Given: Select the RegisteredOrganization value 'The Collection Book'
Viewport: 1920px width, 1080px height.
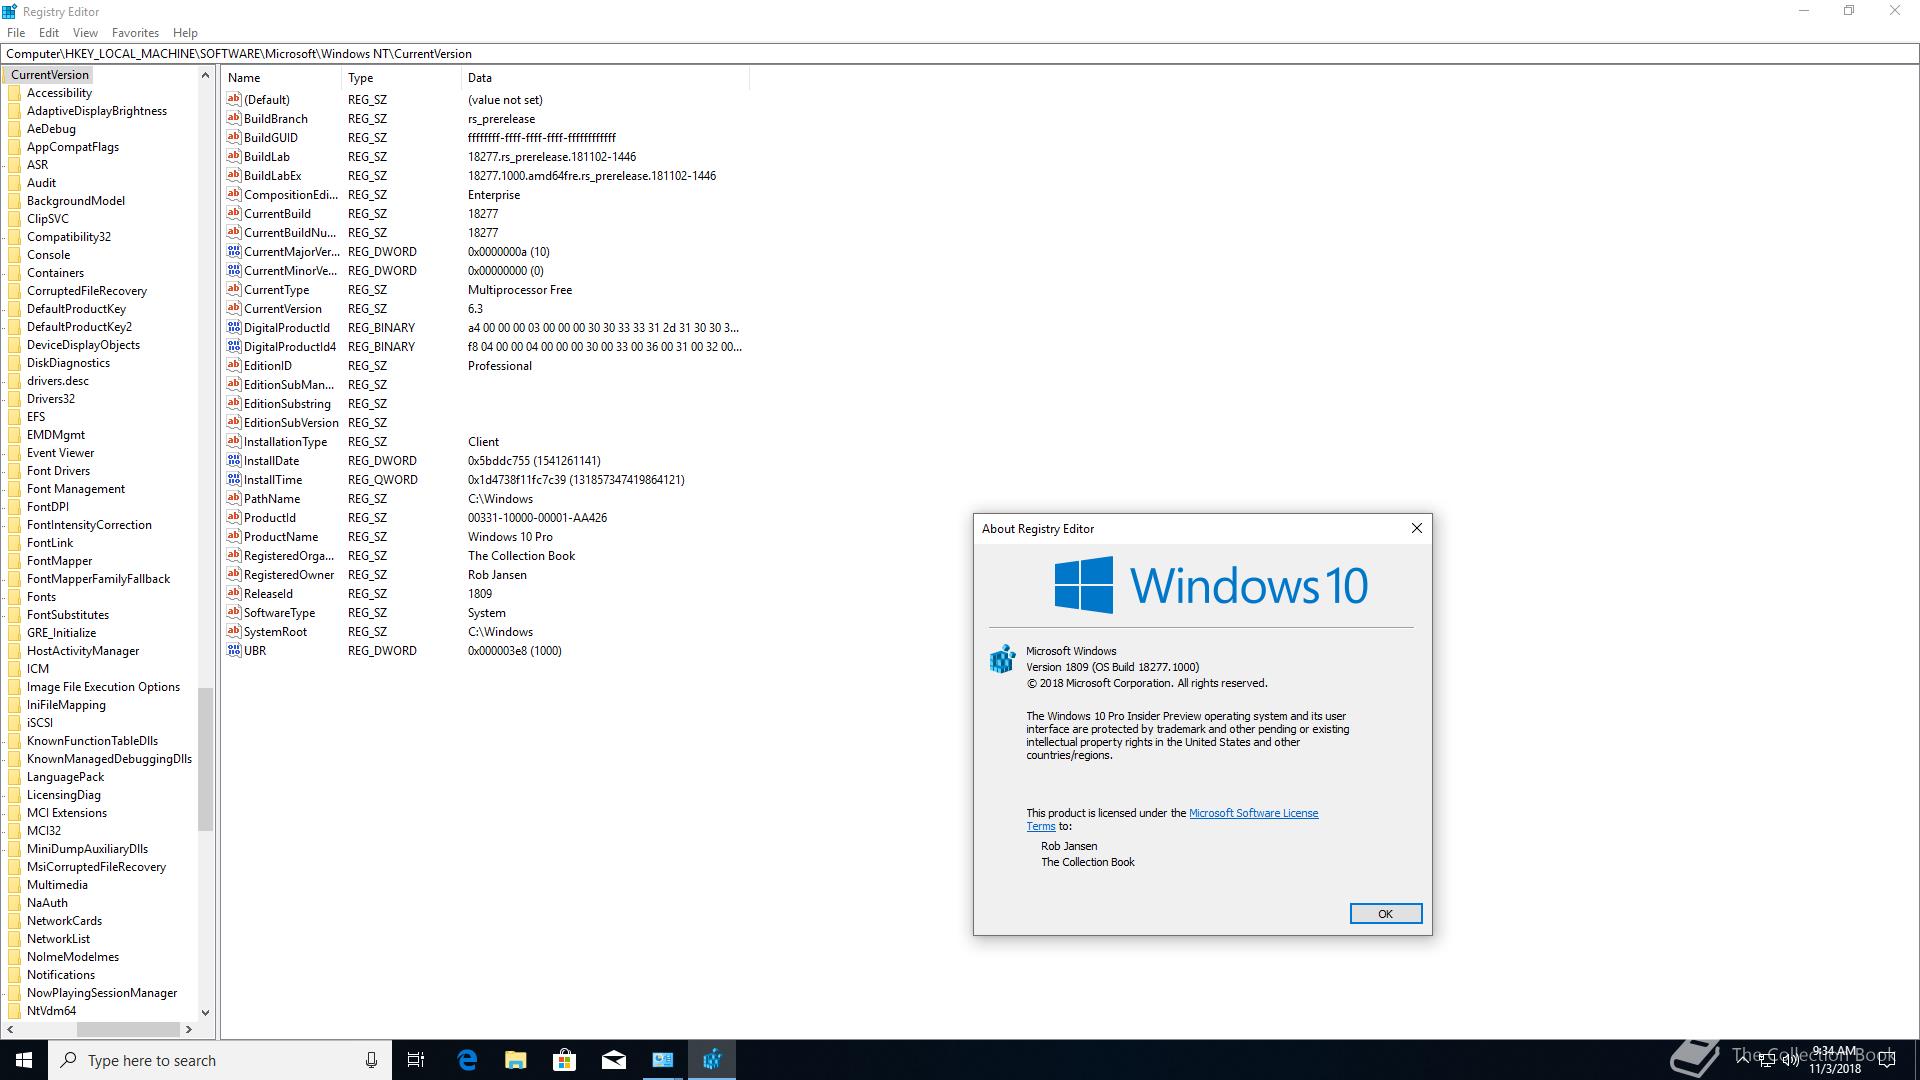Looking at the screenshot, I should (x=521, y=555).
